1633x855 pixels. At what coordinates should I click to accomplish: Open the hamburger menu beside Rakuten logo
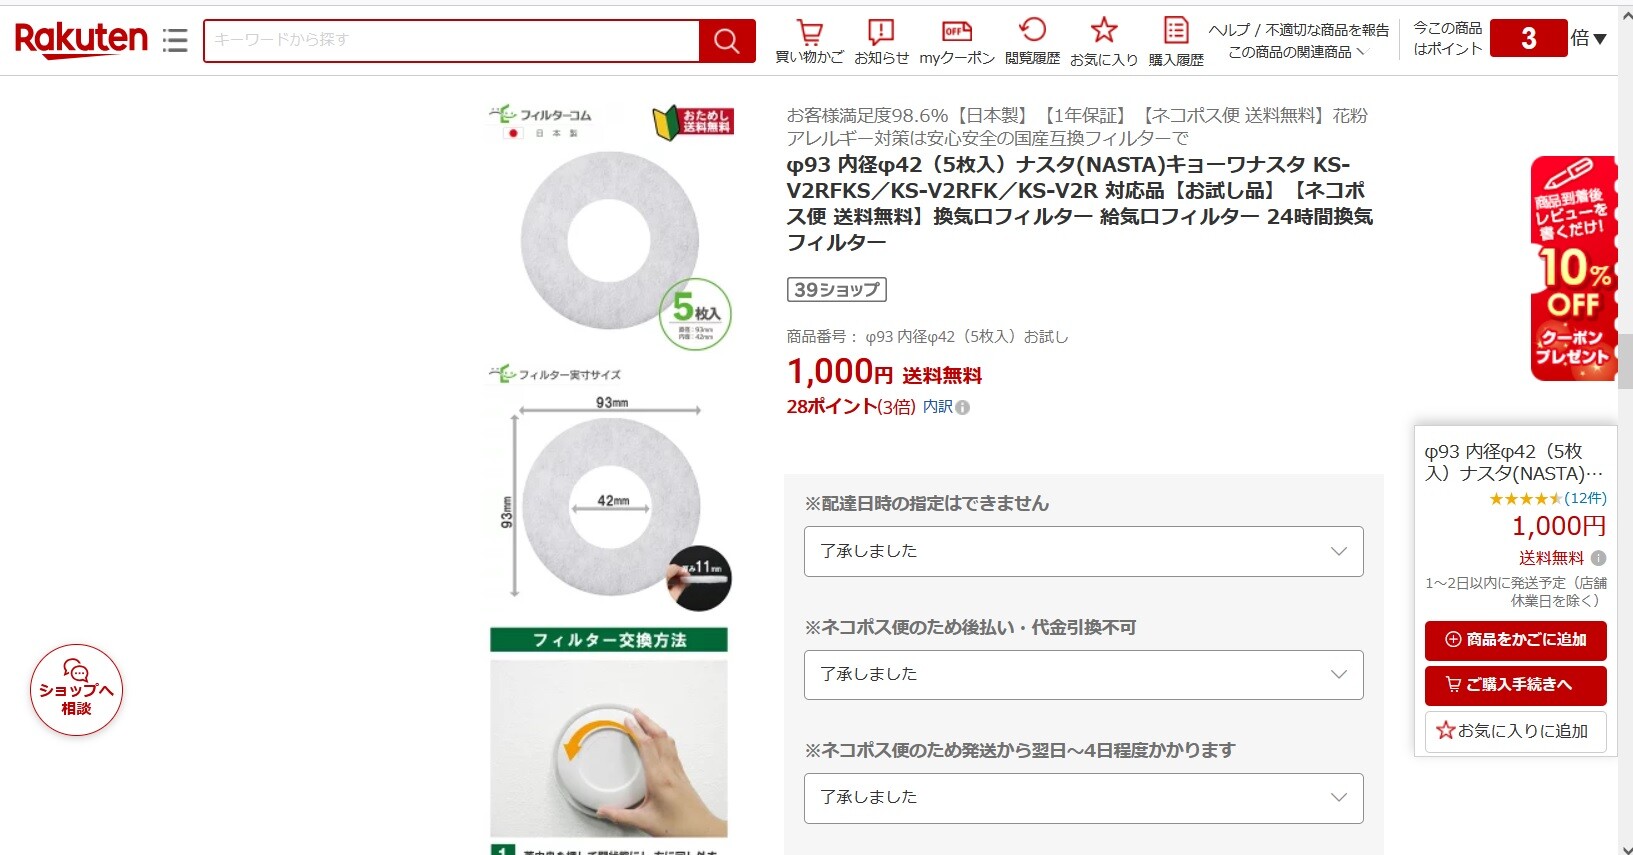(175, 40)
